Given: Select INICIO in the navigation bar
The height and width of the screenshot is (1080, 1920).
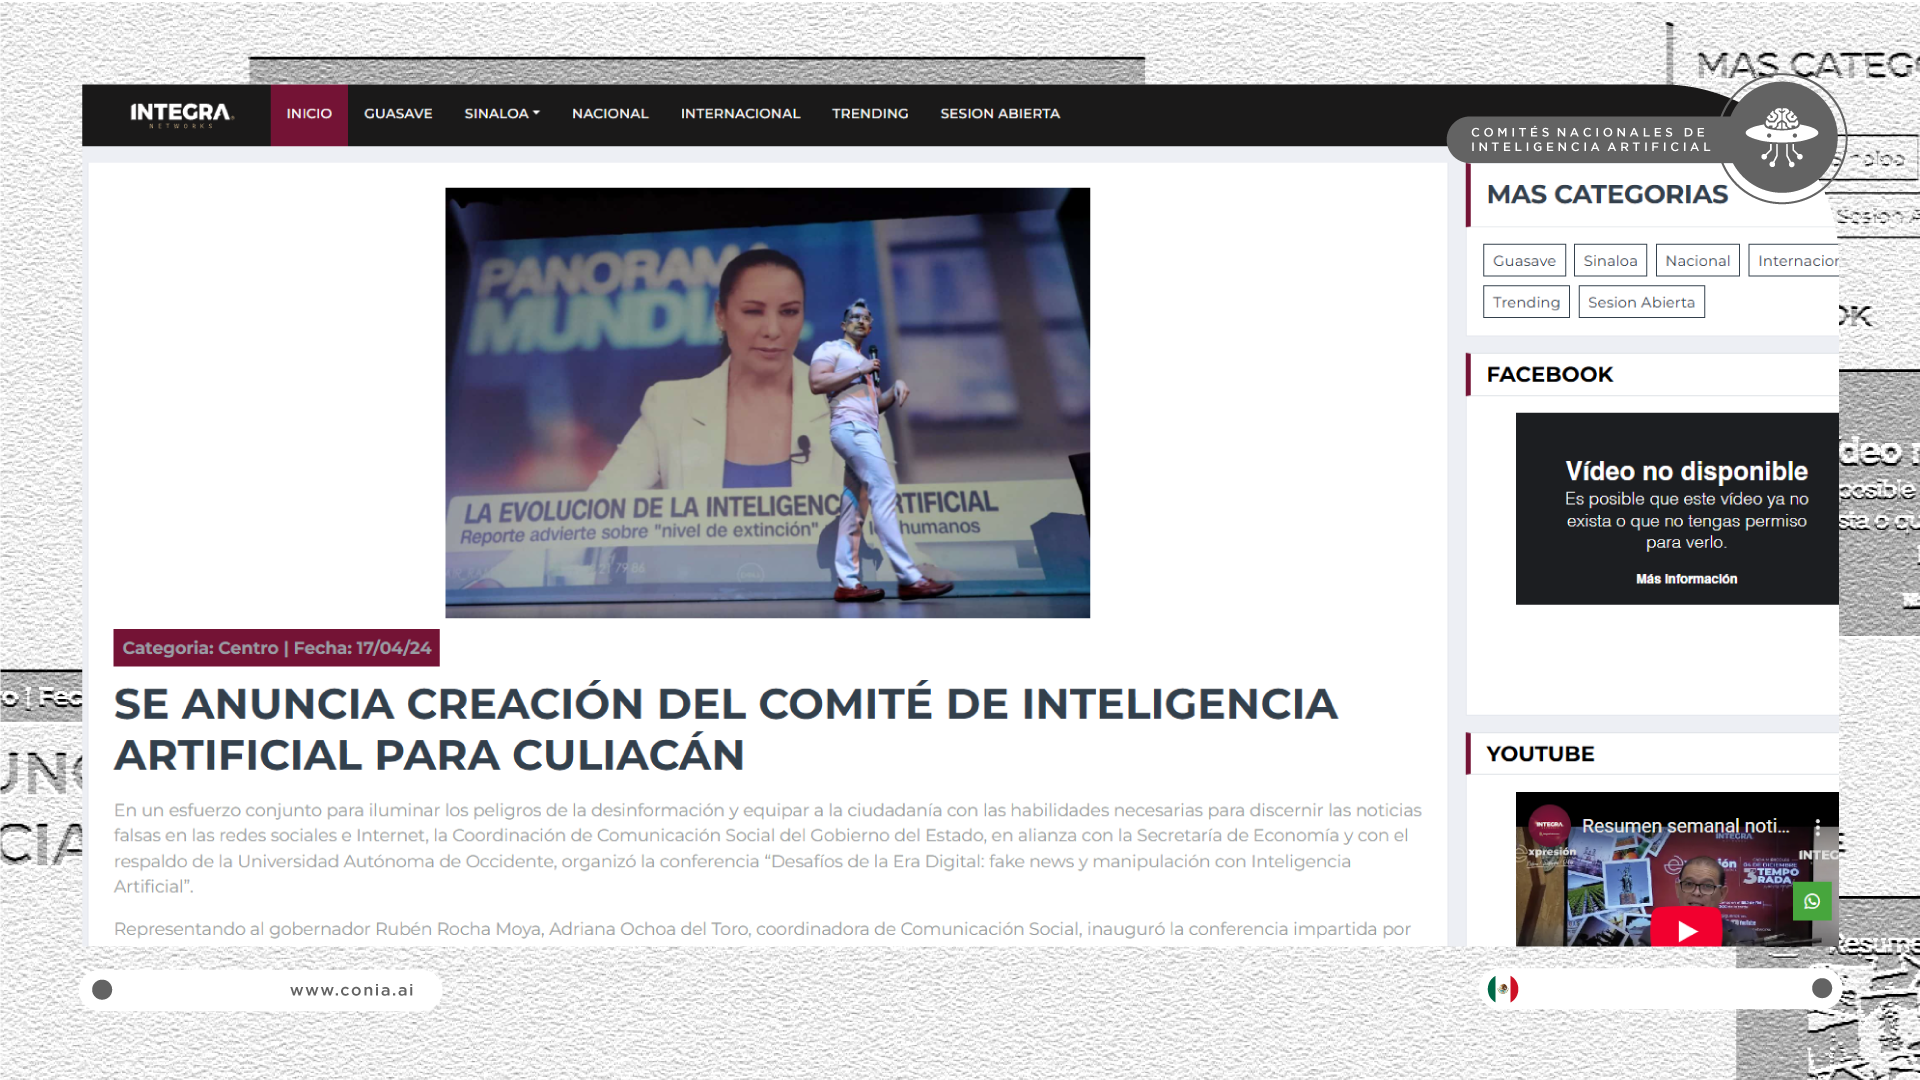Looking at the screenshot, I should [308, 114].
